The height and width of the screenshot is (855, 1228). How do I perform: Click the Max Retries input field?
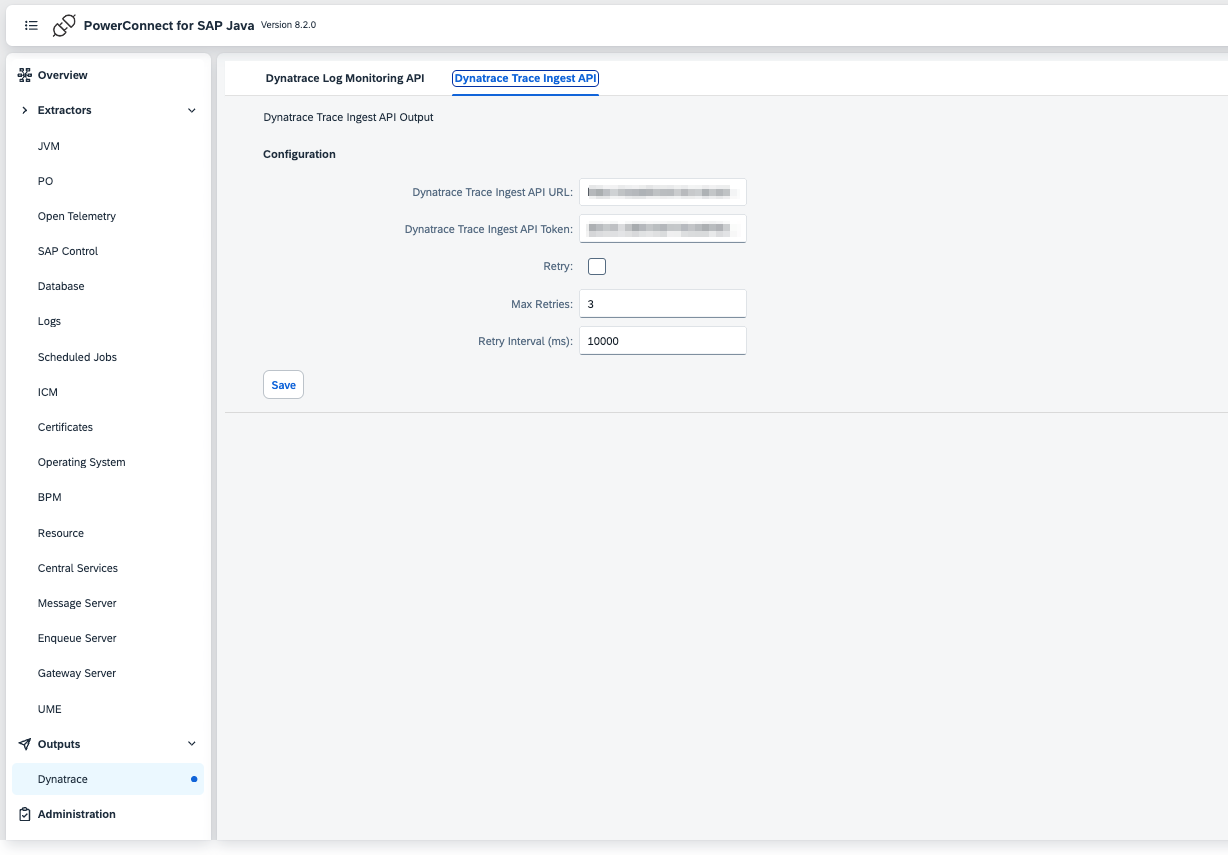tap(662, 304)
